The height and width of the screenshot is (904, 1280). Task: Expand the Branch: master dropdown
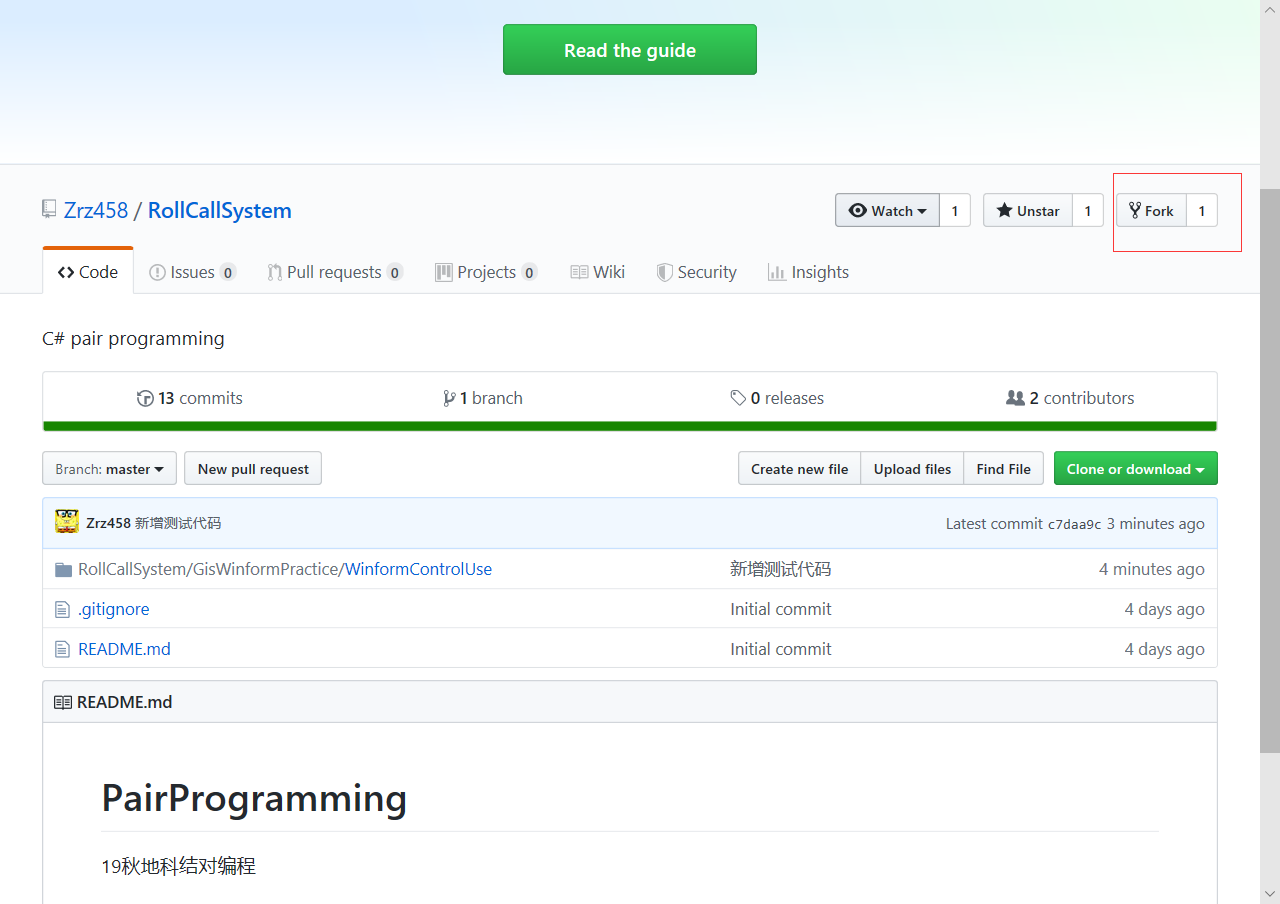click(x=109, y=469)
